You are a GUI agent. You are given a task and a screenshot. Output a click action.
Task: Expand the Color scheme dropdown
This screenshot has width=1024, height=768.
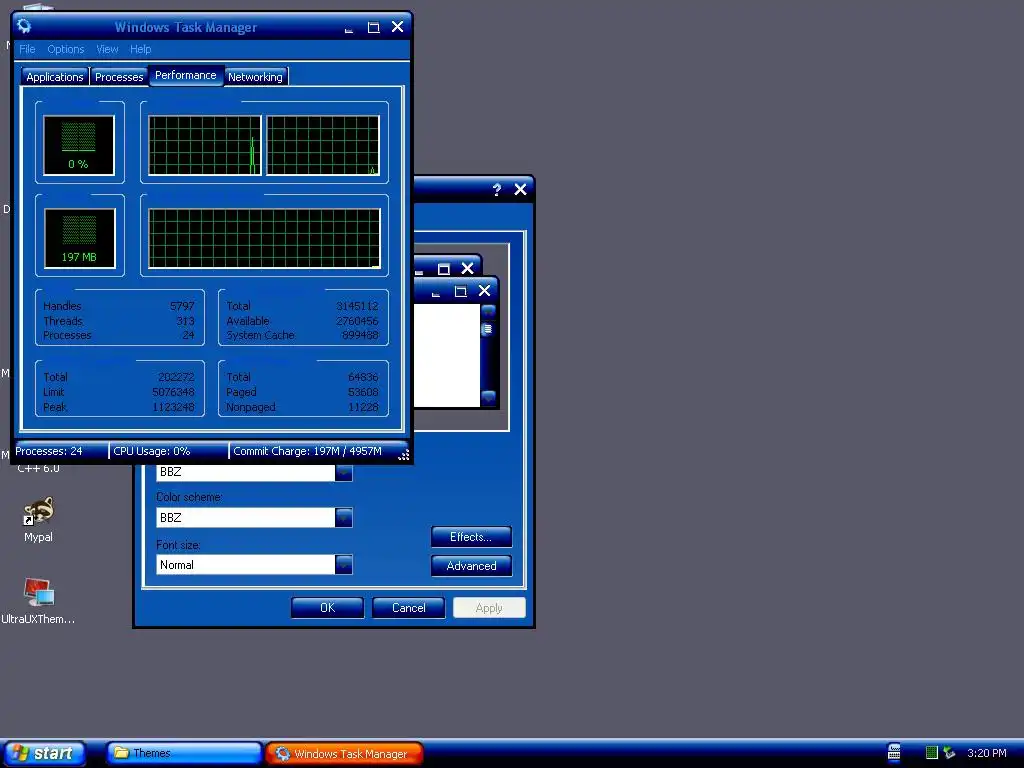344,518
